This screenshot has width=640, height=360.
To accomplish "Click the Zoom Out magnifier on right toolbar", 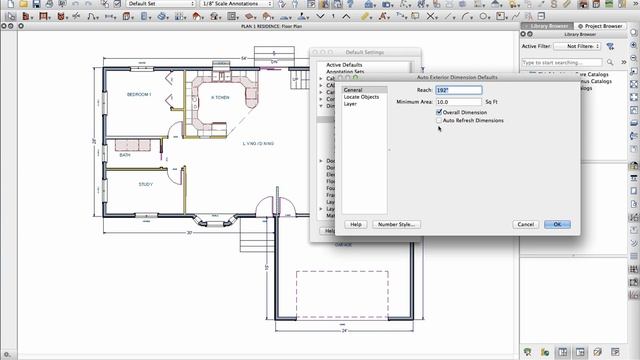I will (634, 58).
